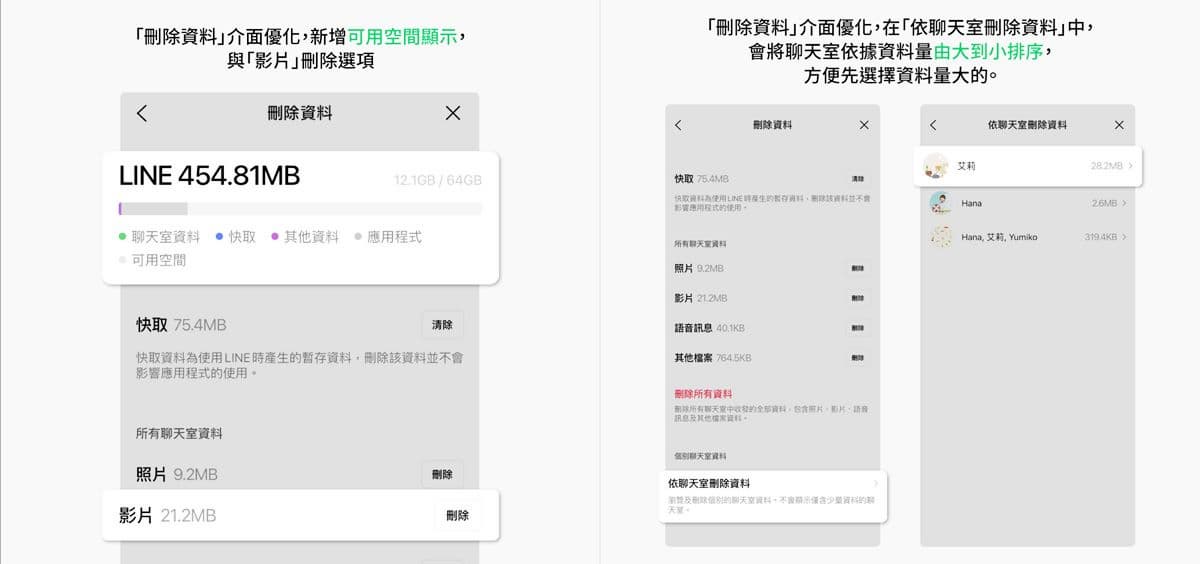Tap 清除 for 快取 in small 刪除資料 screen
This screenshot has width=1200, height=564.
tap(858, 178)
